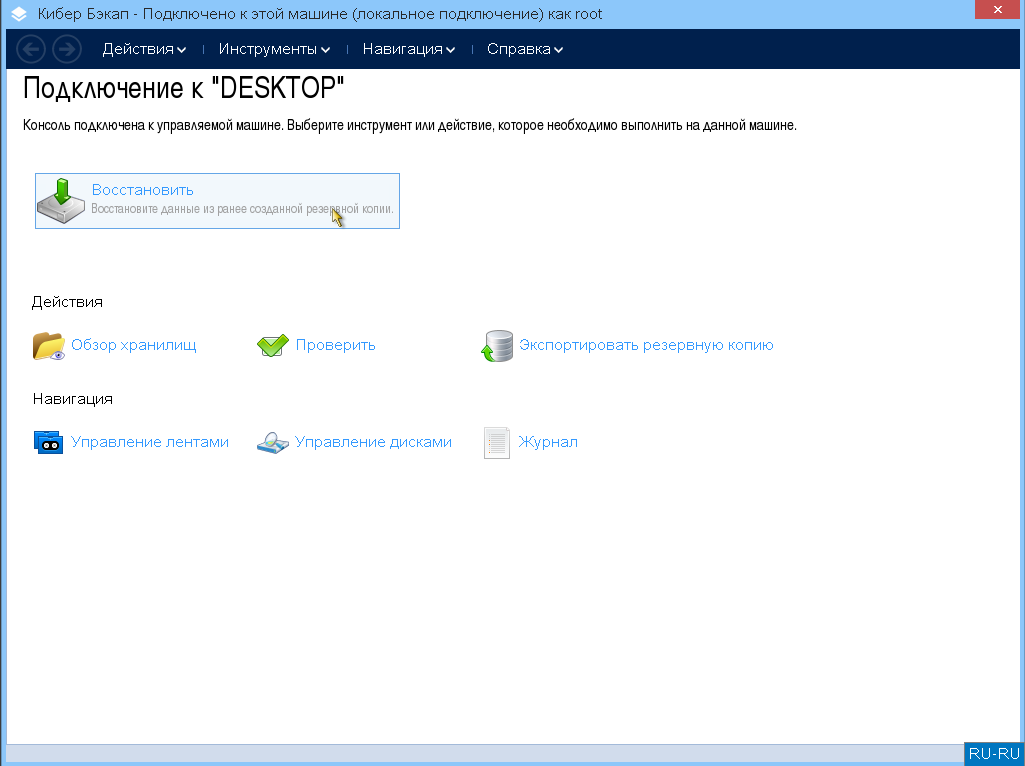Screen dimensions: 1025x766
Task: Open the Проверить link text
Action: point(335,345)
